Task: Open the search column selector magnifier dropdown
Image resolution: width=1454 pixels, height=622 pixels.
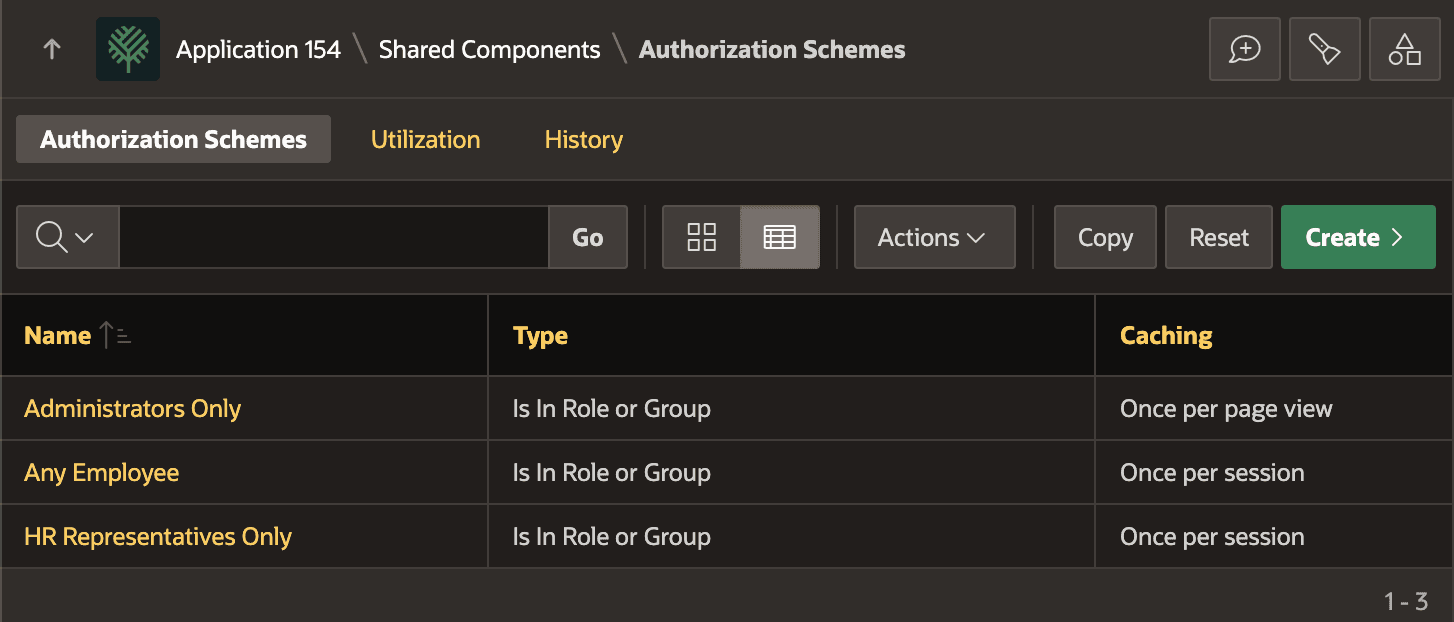Action: click(67, 237)
